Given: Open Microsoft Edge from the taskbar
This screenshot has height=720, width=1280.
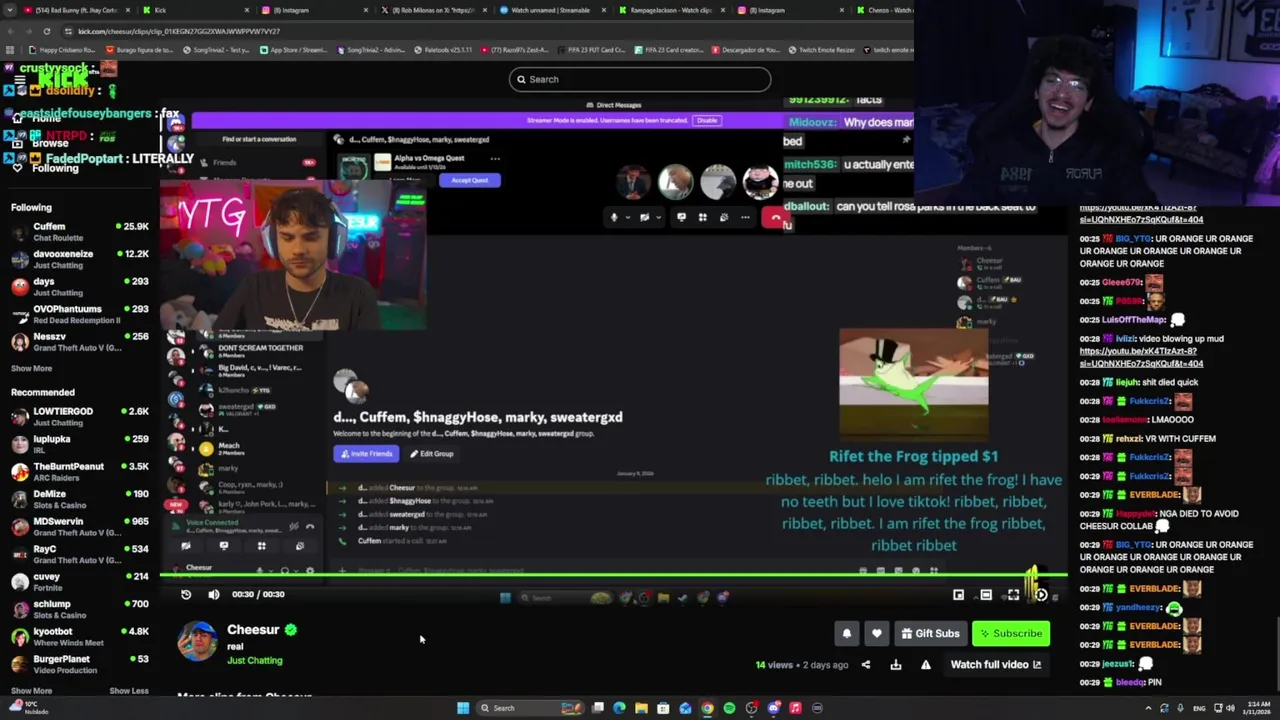Looking at the screenshot, I should 619,708.
